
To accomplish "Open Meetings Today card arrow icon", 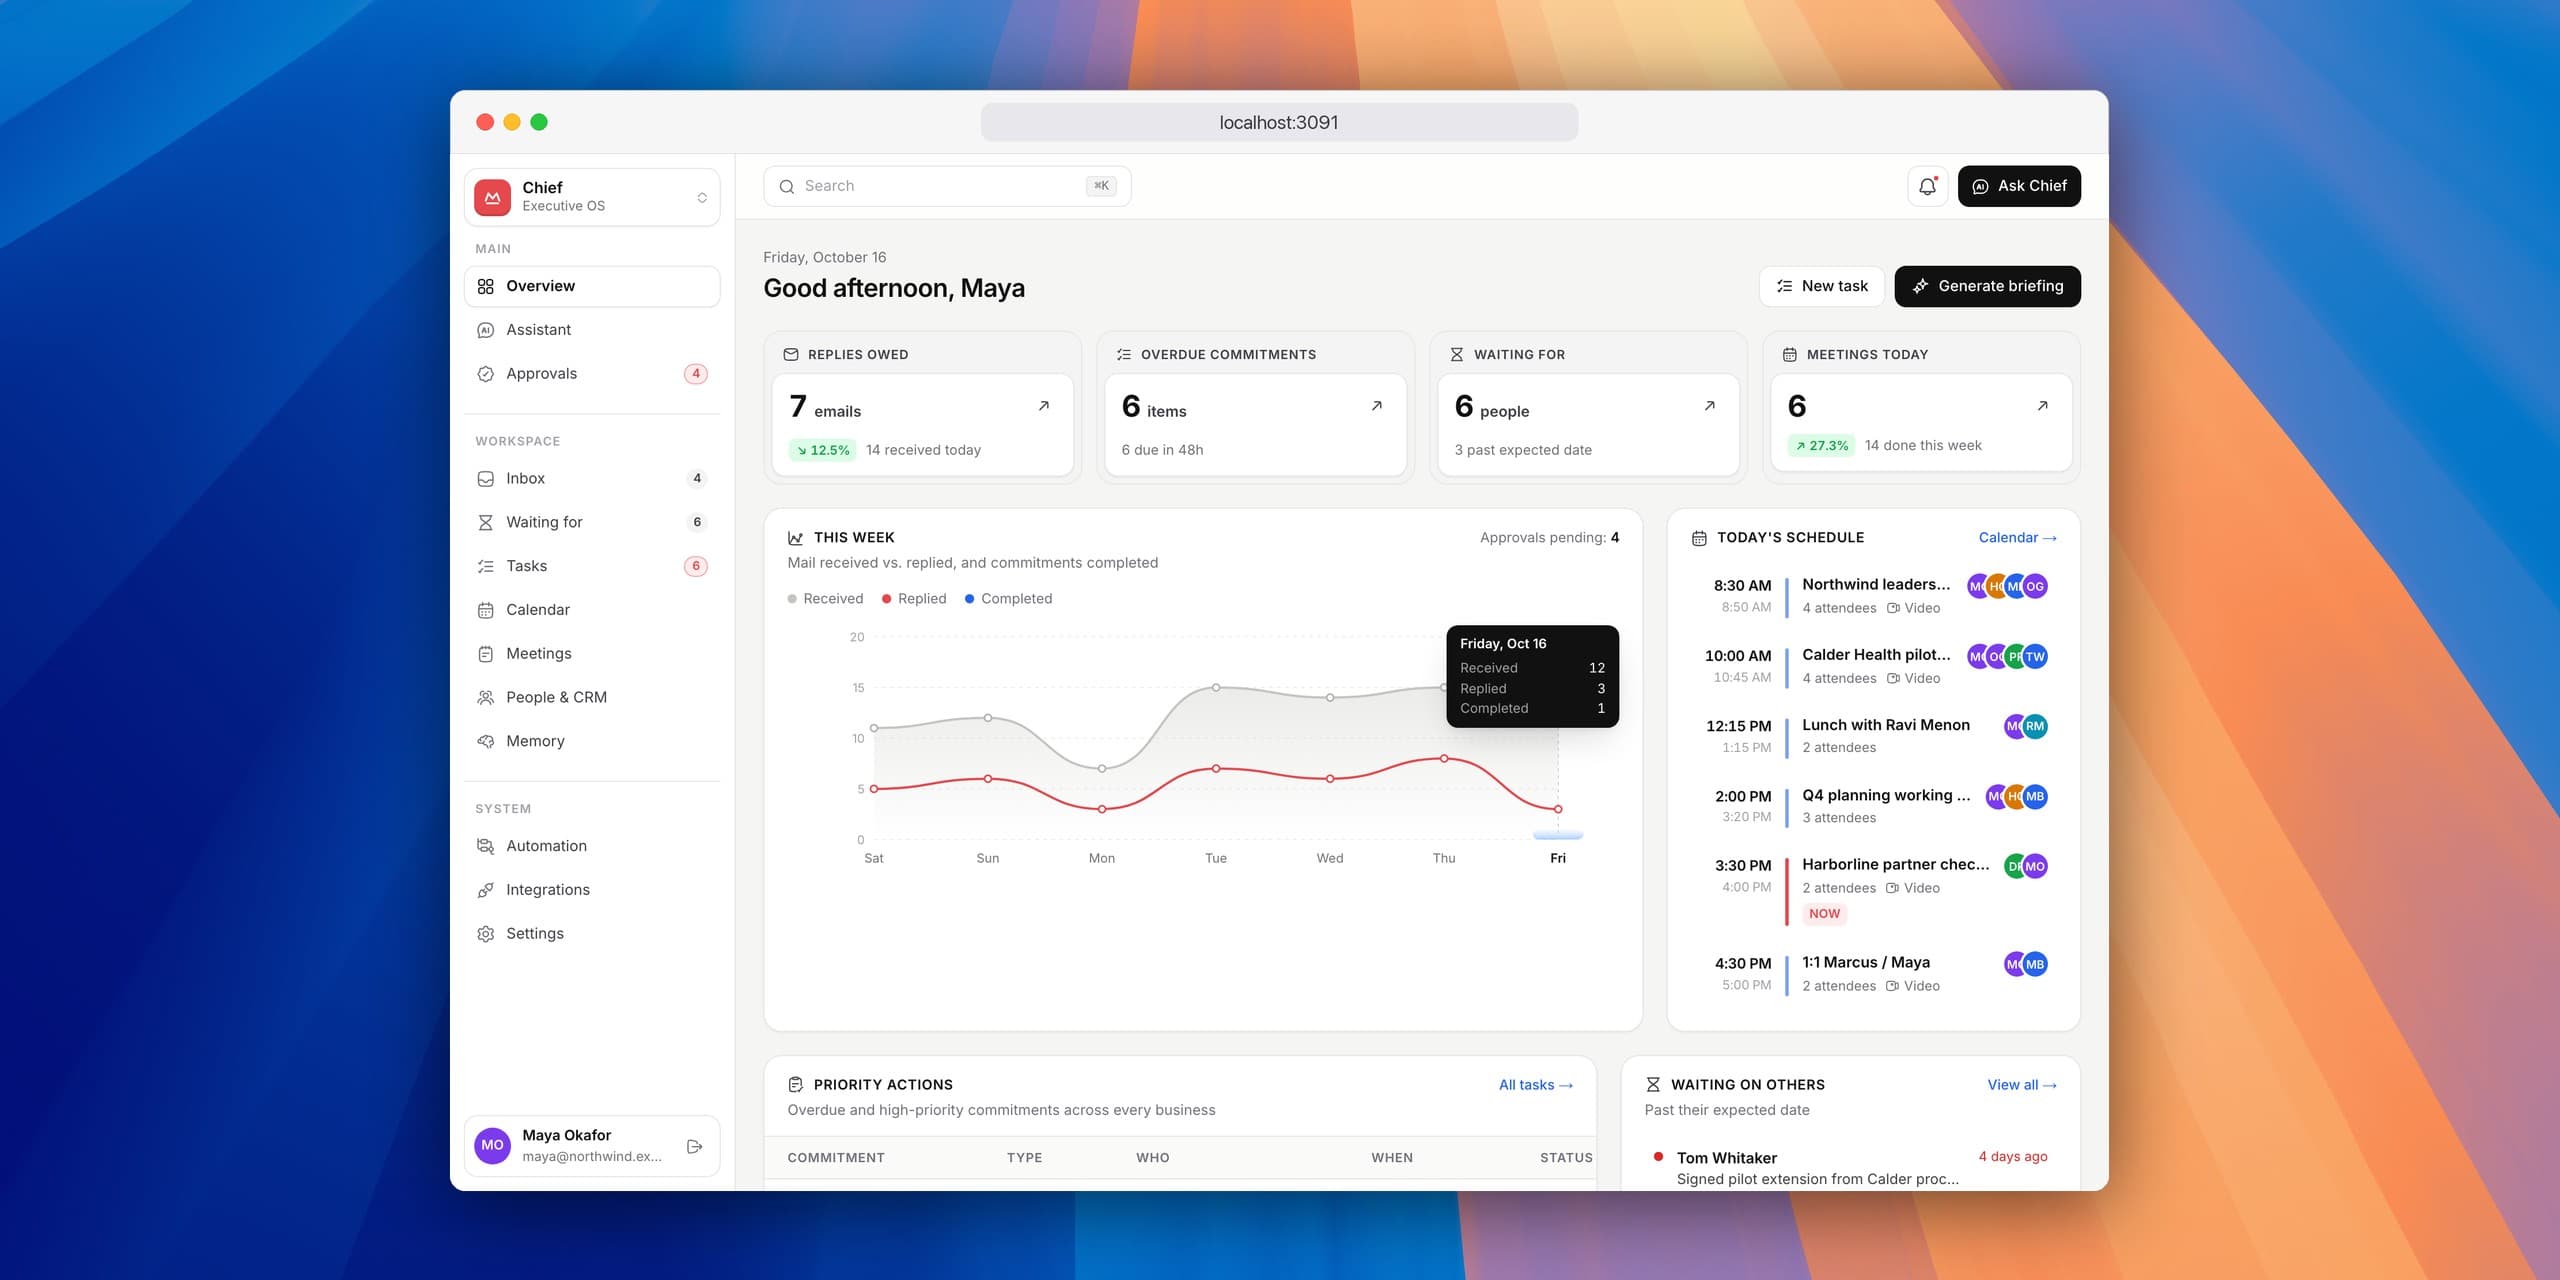I will (x=2042, y=406).
